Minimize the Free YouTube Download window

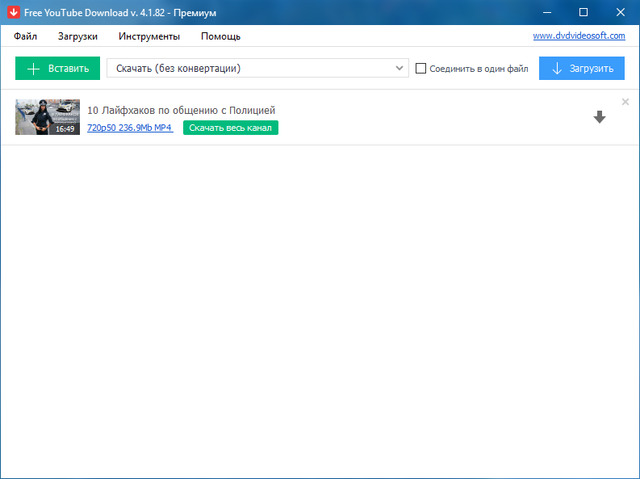(547, 11)
